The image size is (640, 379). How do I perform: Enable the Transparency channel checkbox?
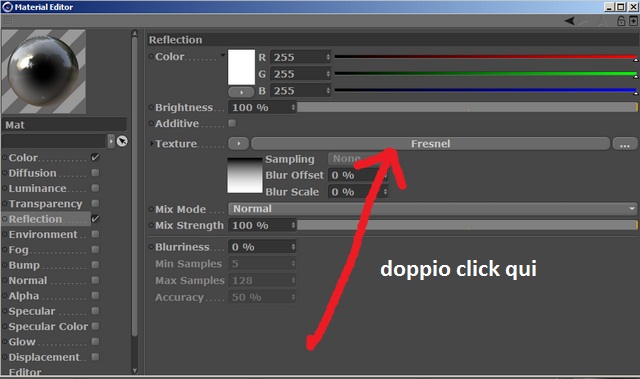(x=95, y=204)
